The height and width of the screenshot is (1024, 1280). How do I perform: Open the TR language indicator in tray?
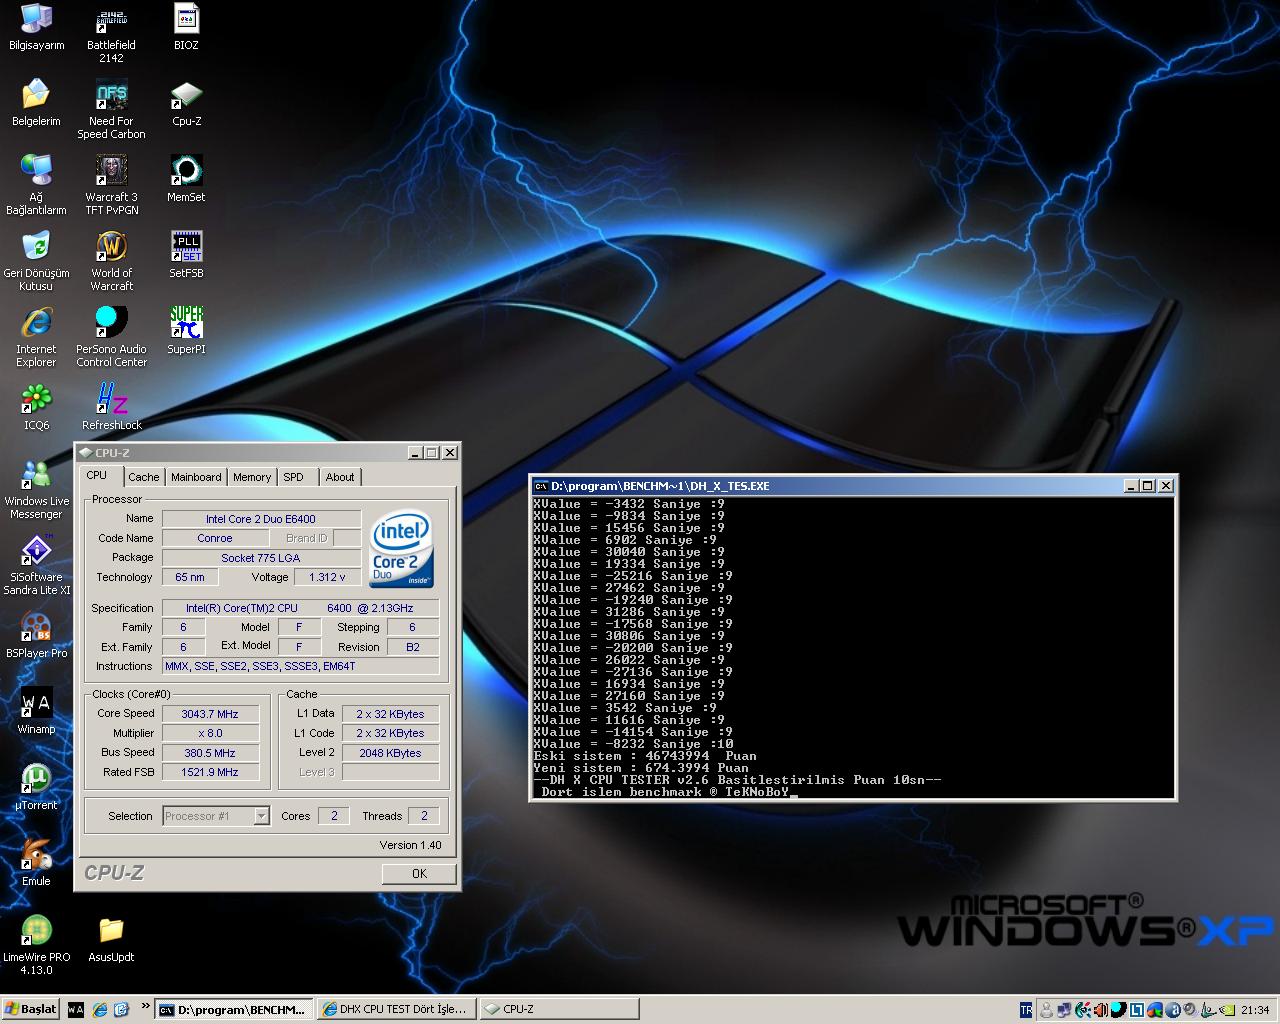pyautogui.click(x=1026, y=1010)
